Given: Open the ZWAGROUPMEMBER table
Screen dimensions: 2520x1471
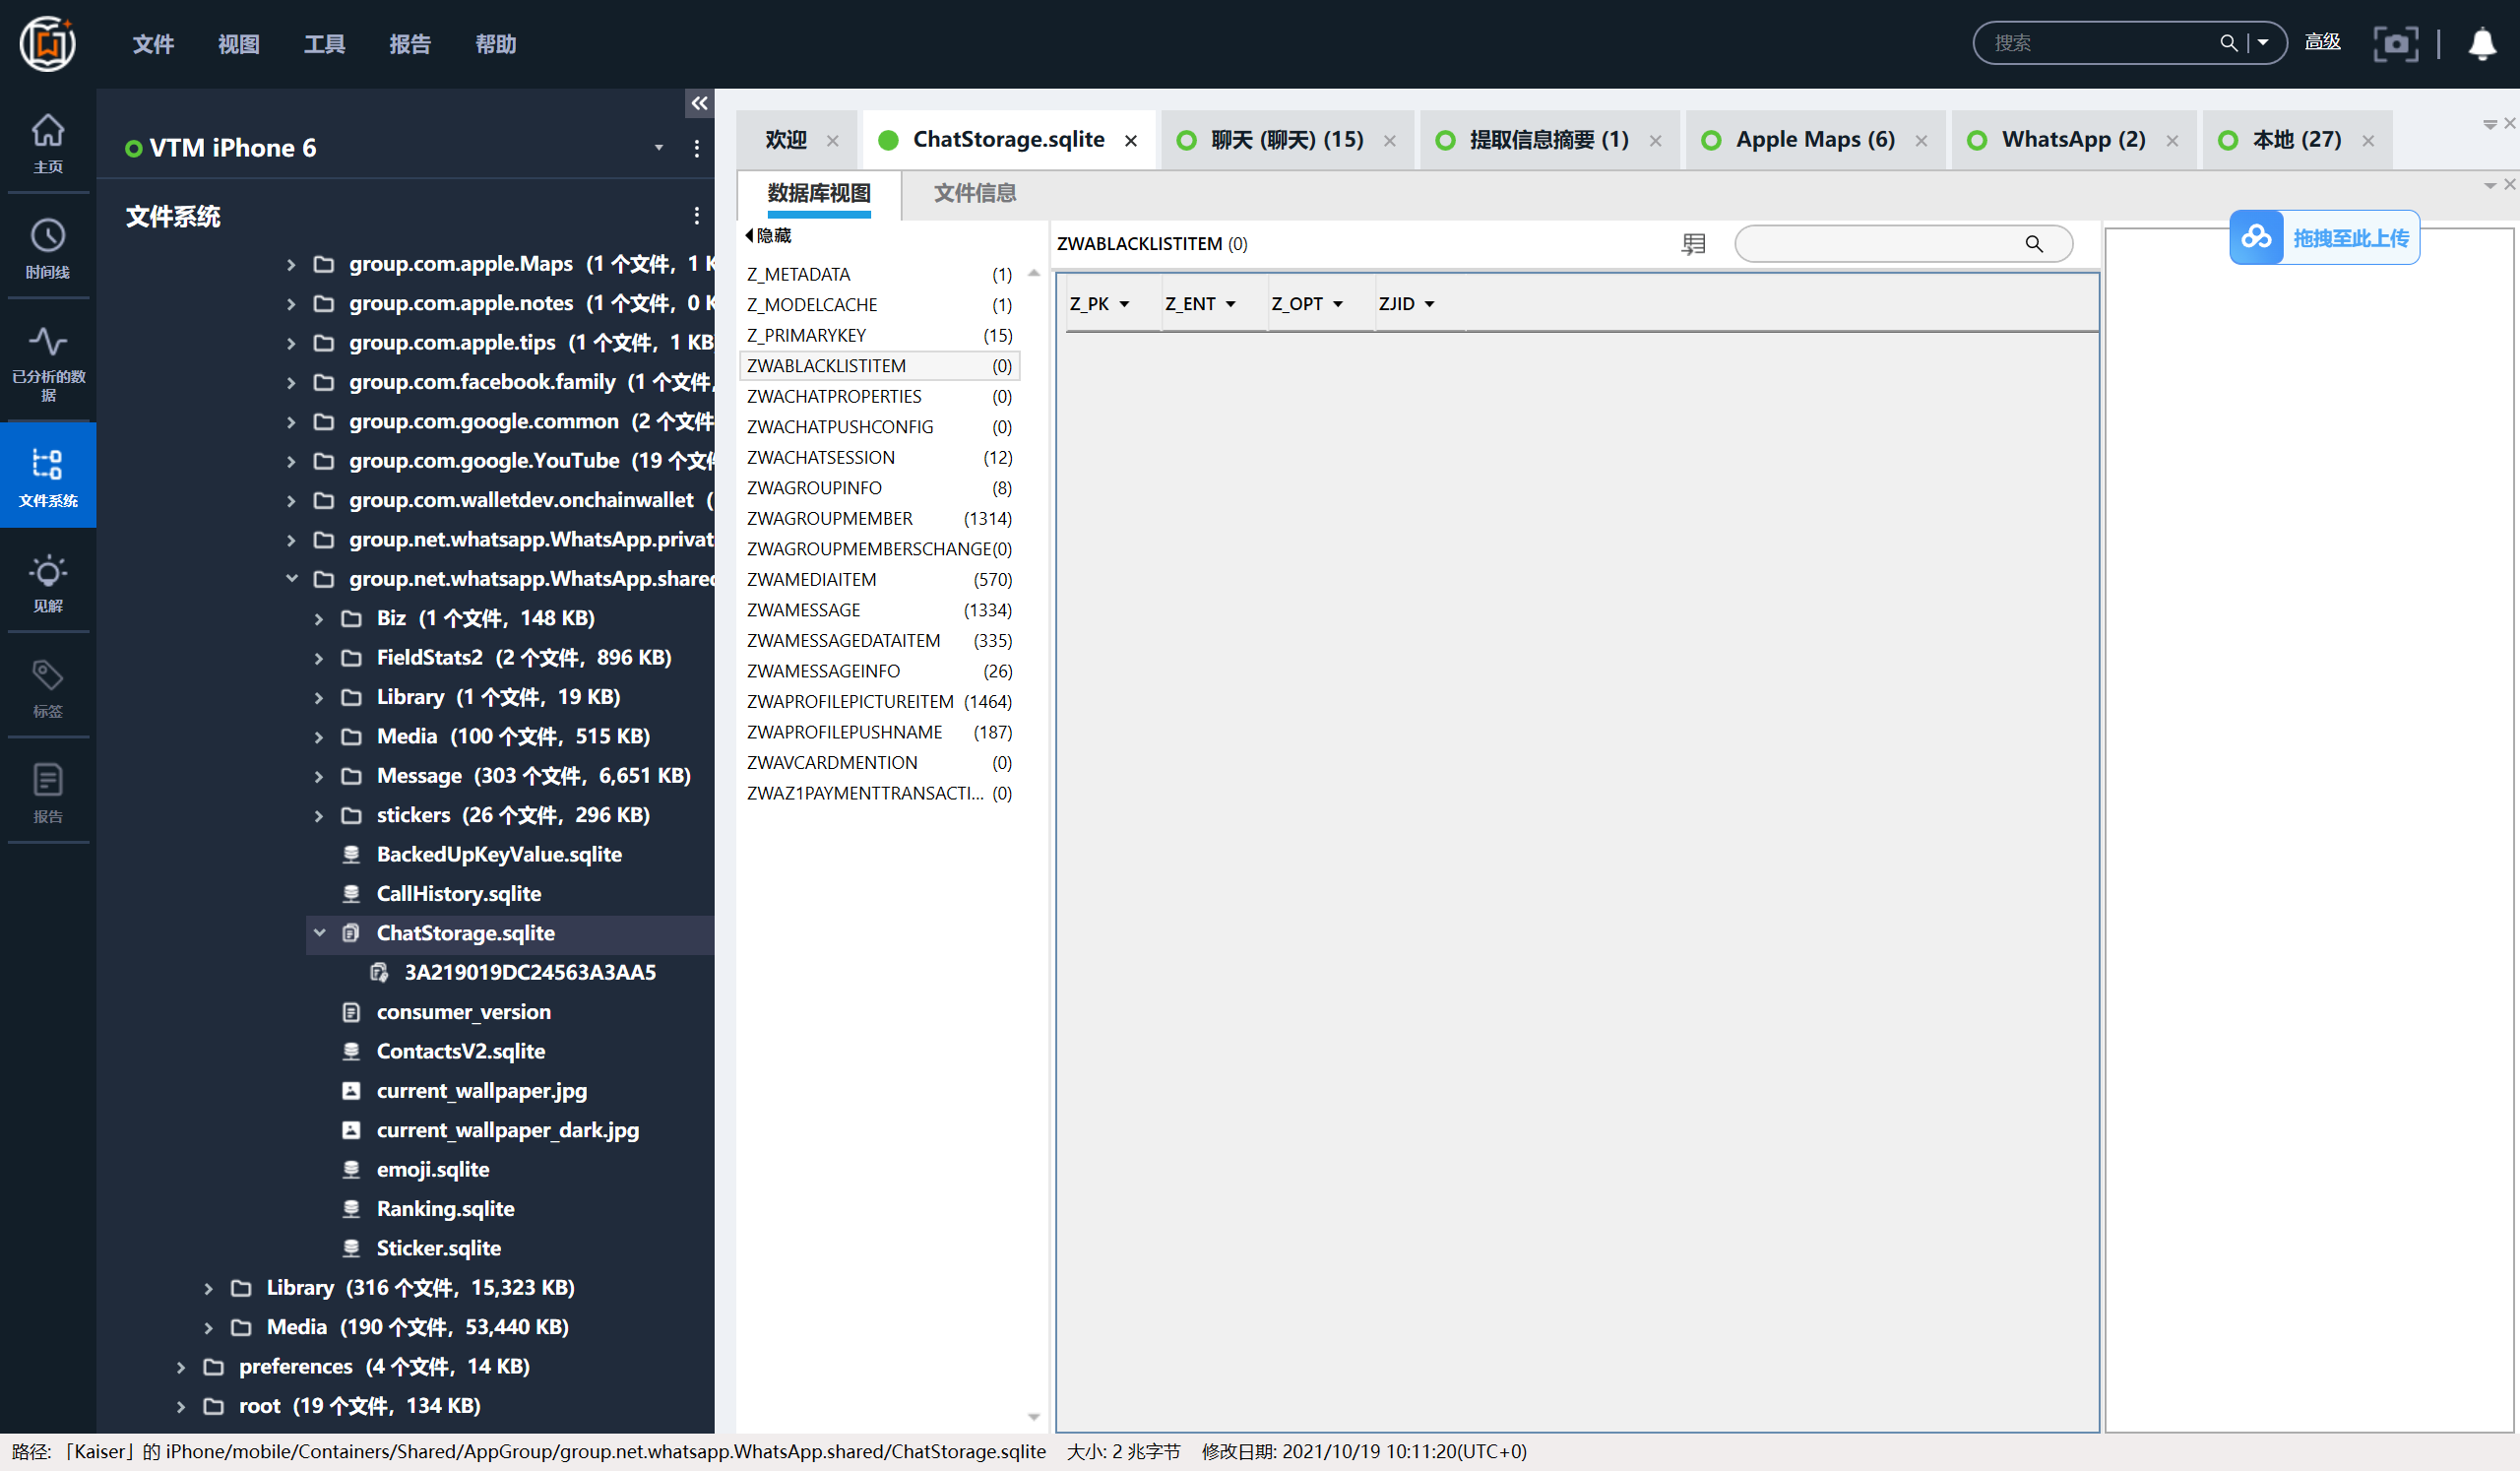Looking at the screenshot, I should [x=879, y=519].
